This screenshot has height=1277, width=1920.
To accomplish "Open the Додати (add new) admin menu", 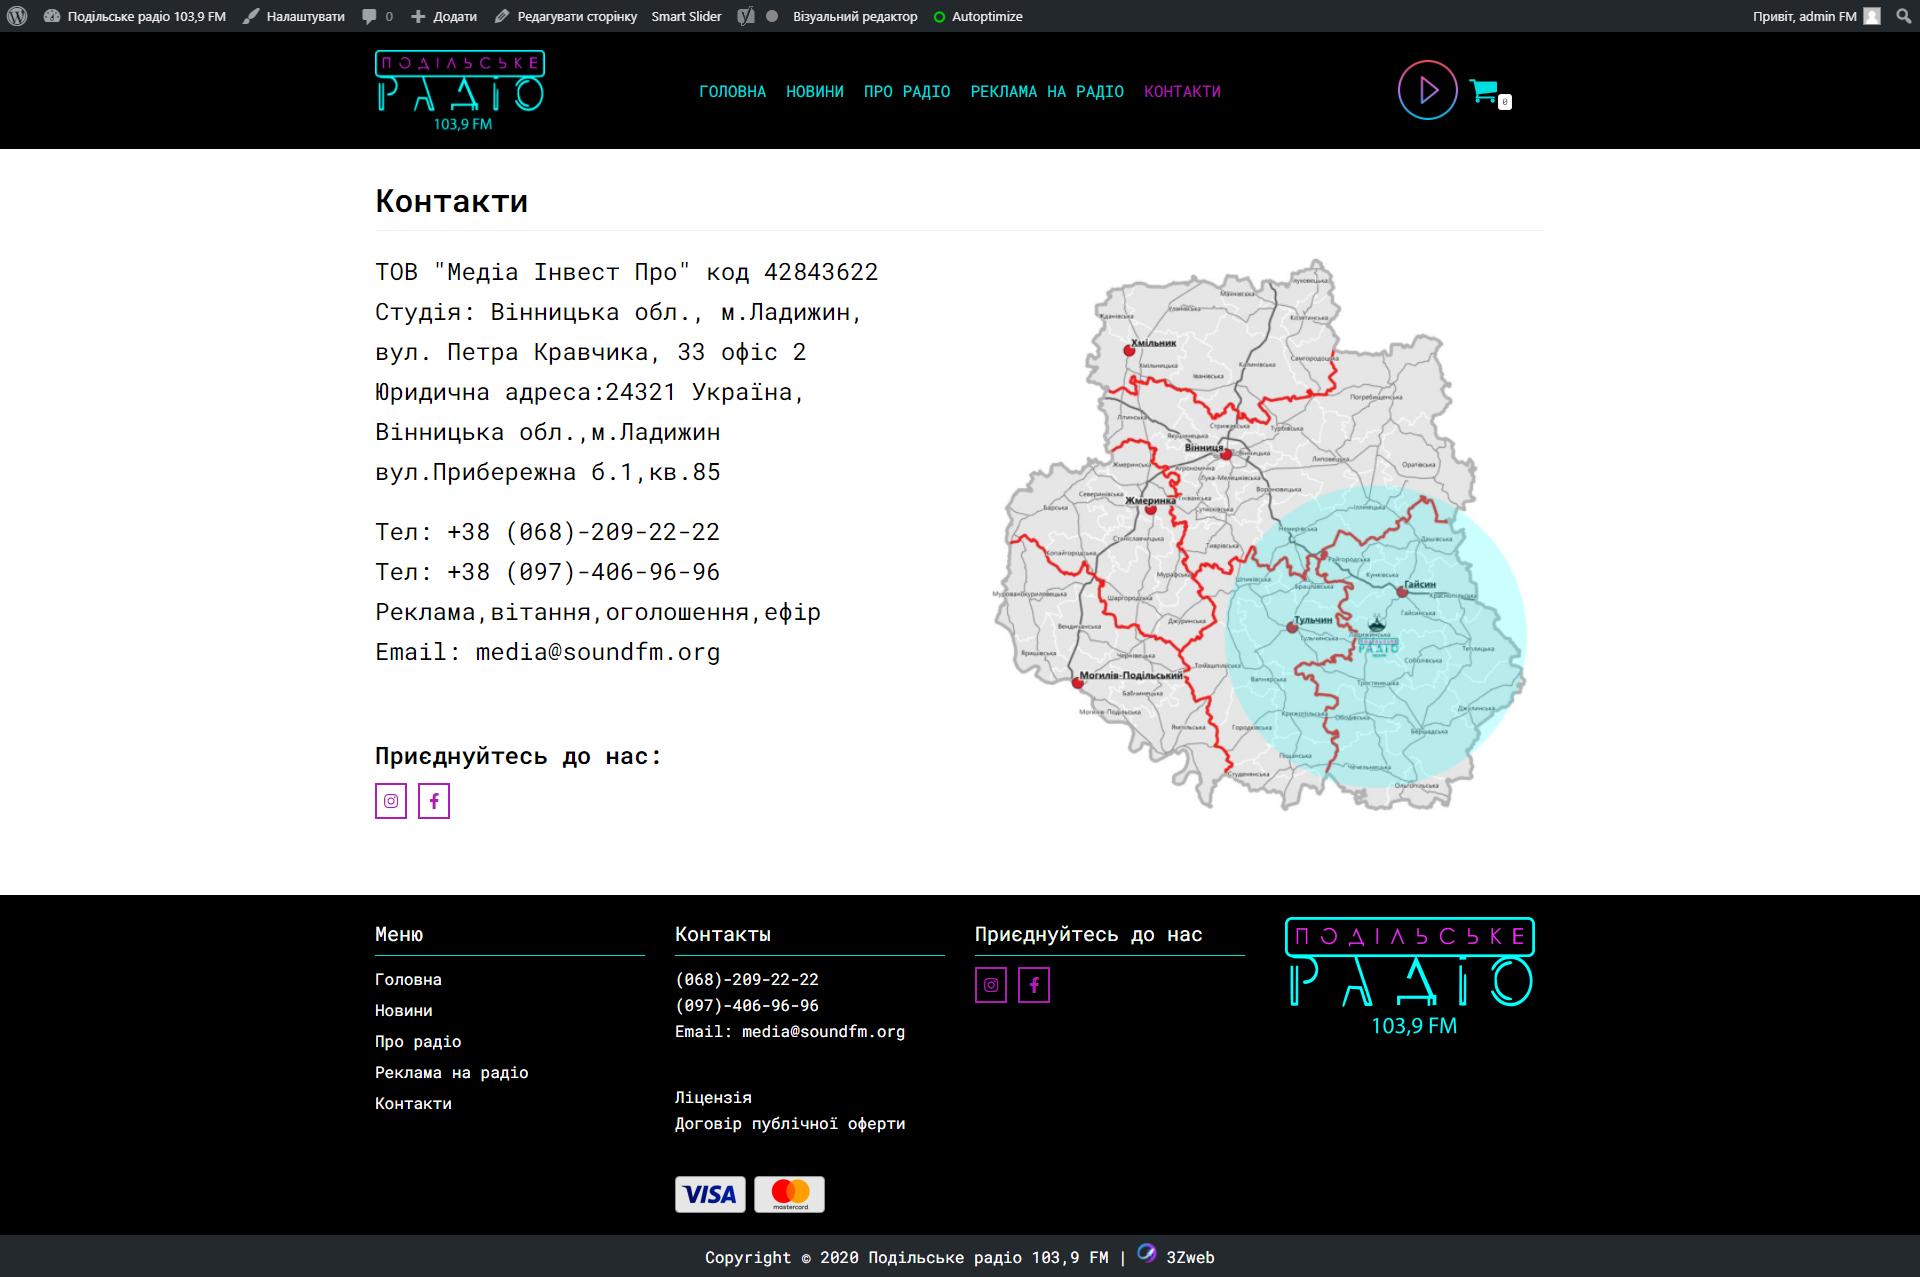I will (444, 16).
